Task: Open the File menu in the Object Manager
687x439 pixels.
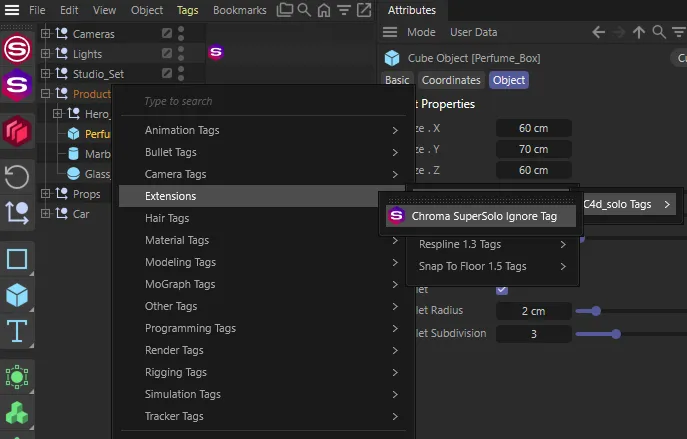Action: click(x=37, y=10)
